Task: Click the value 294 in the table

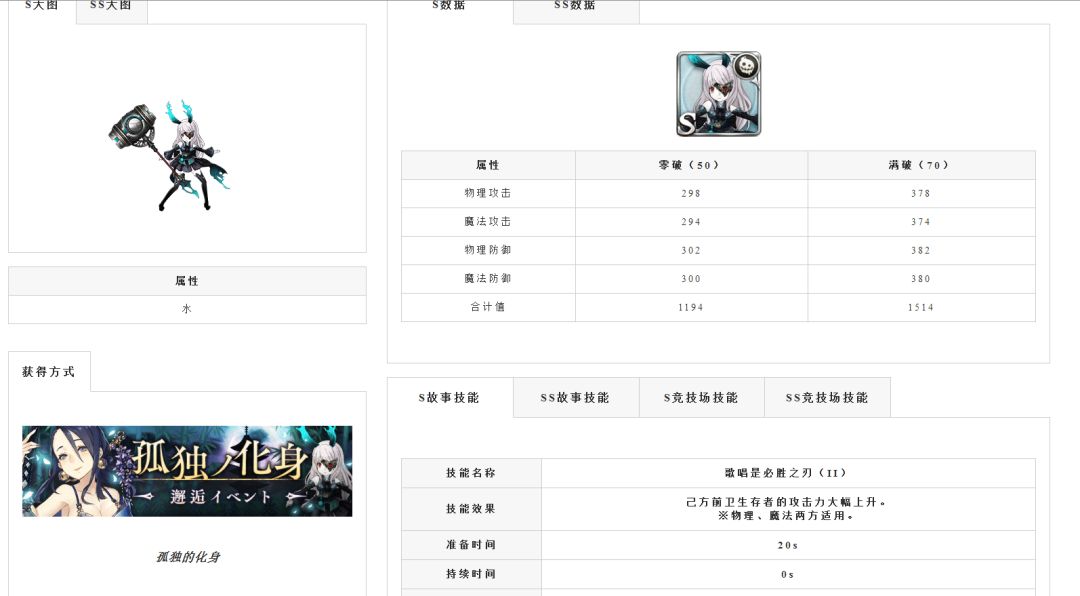Action: pos(691,222)
